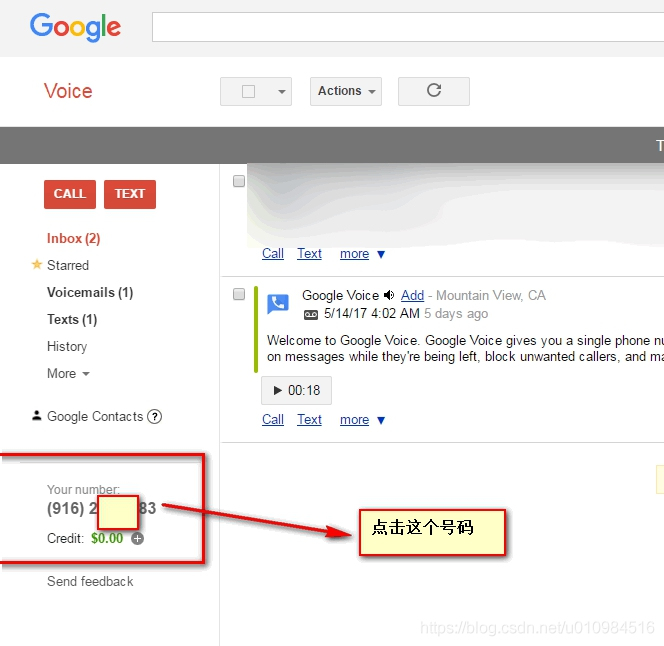
Task: Click the Google logo
Action: coord(75,27)
